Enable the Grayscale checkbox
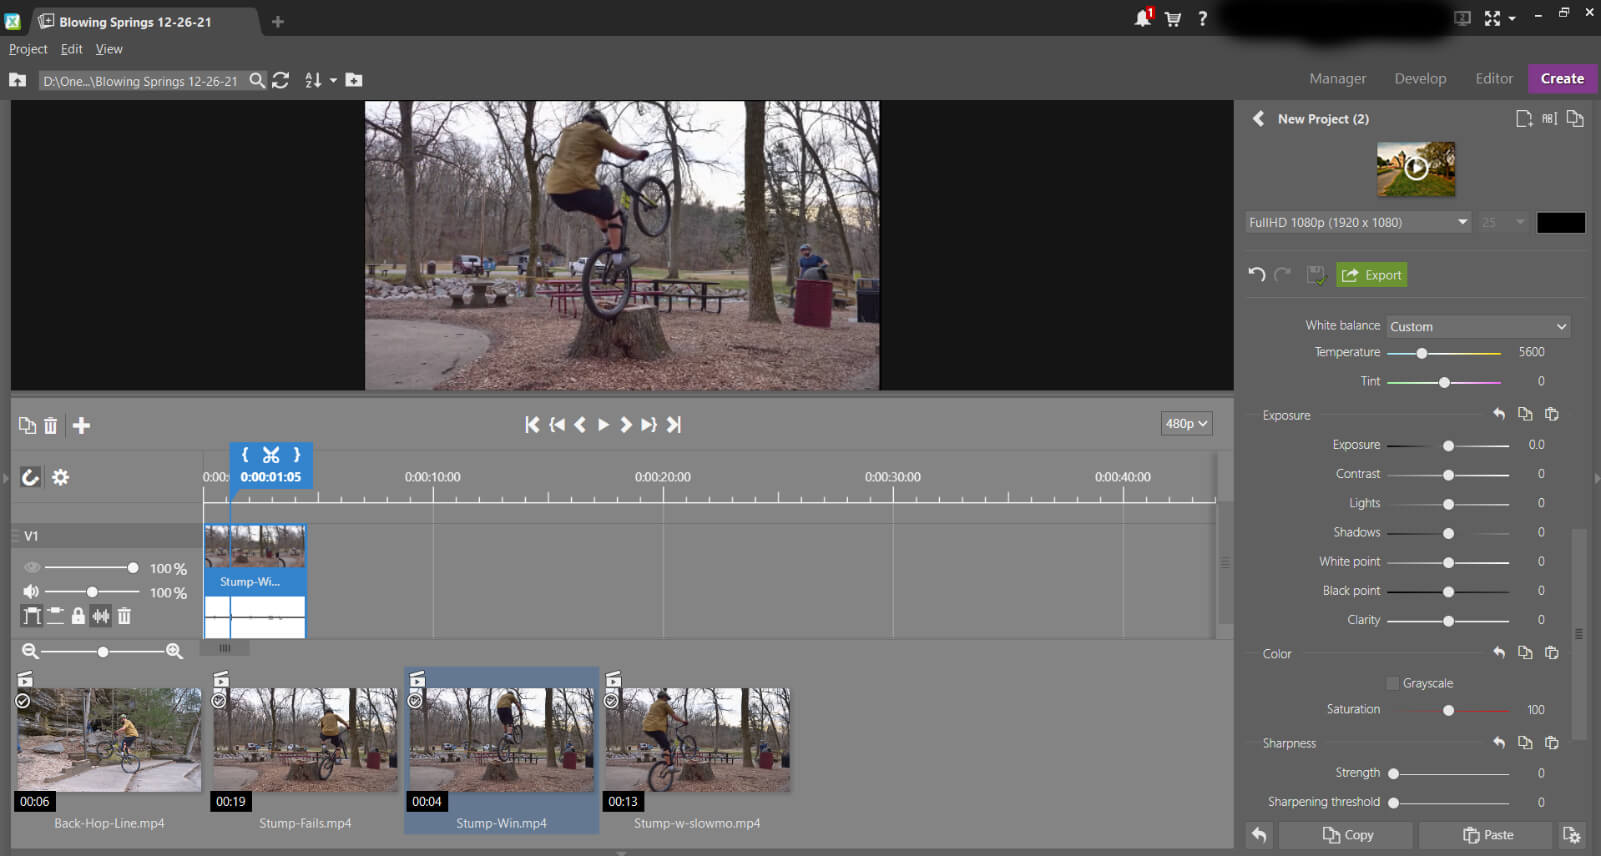Viewport: 1601px width, 856px height. coord(1392,683)
